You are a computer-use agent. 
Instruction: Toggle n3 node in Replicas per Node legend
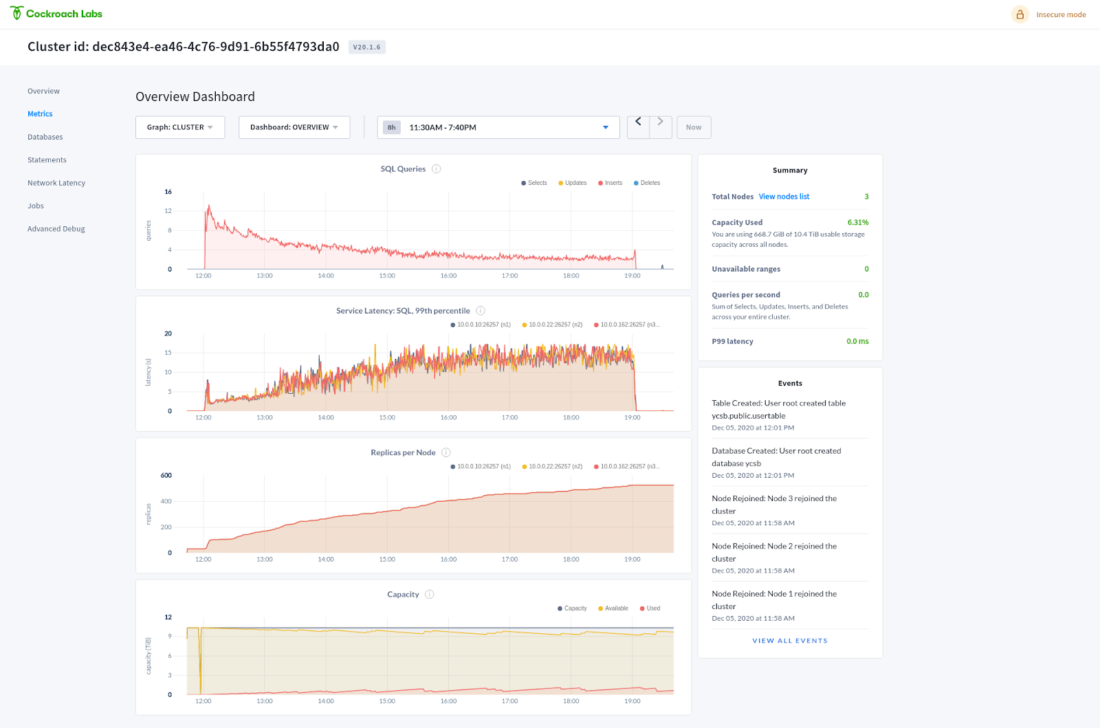click(626, 466)
